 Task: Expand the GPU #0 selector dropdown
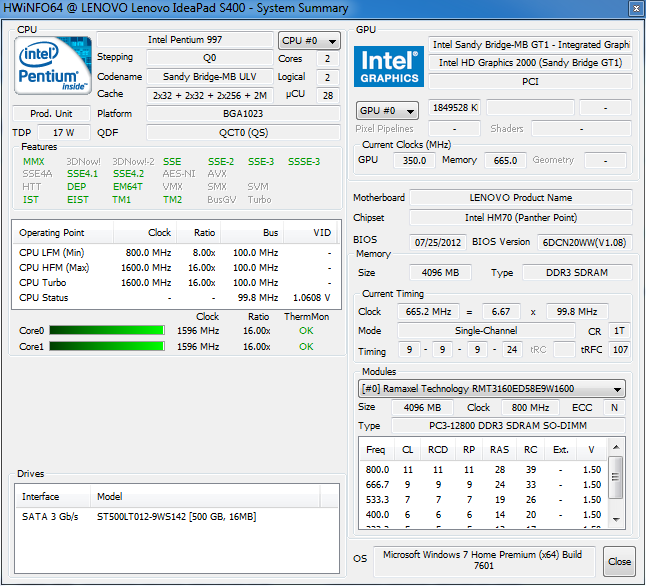[x=388, y=110]
